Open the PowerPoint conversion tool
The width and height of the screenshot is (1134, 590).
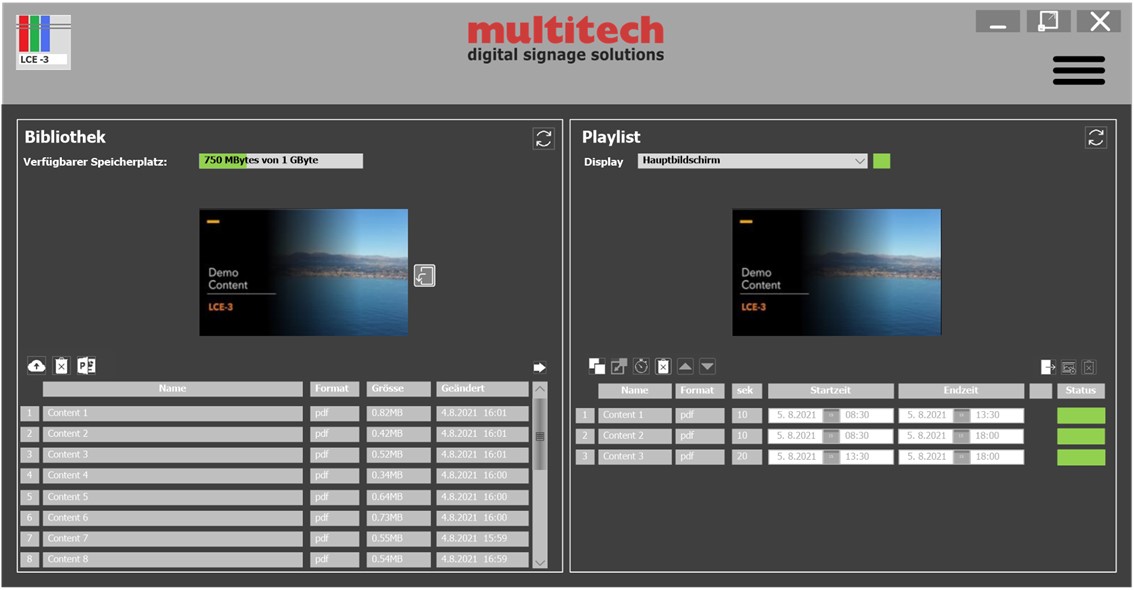click(x=86, y=366)
